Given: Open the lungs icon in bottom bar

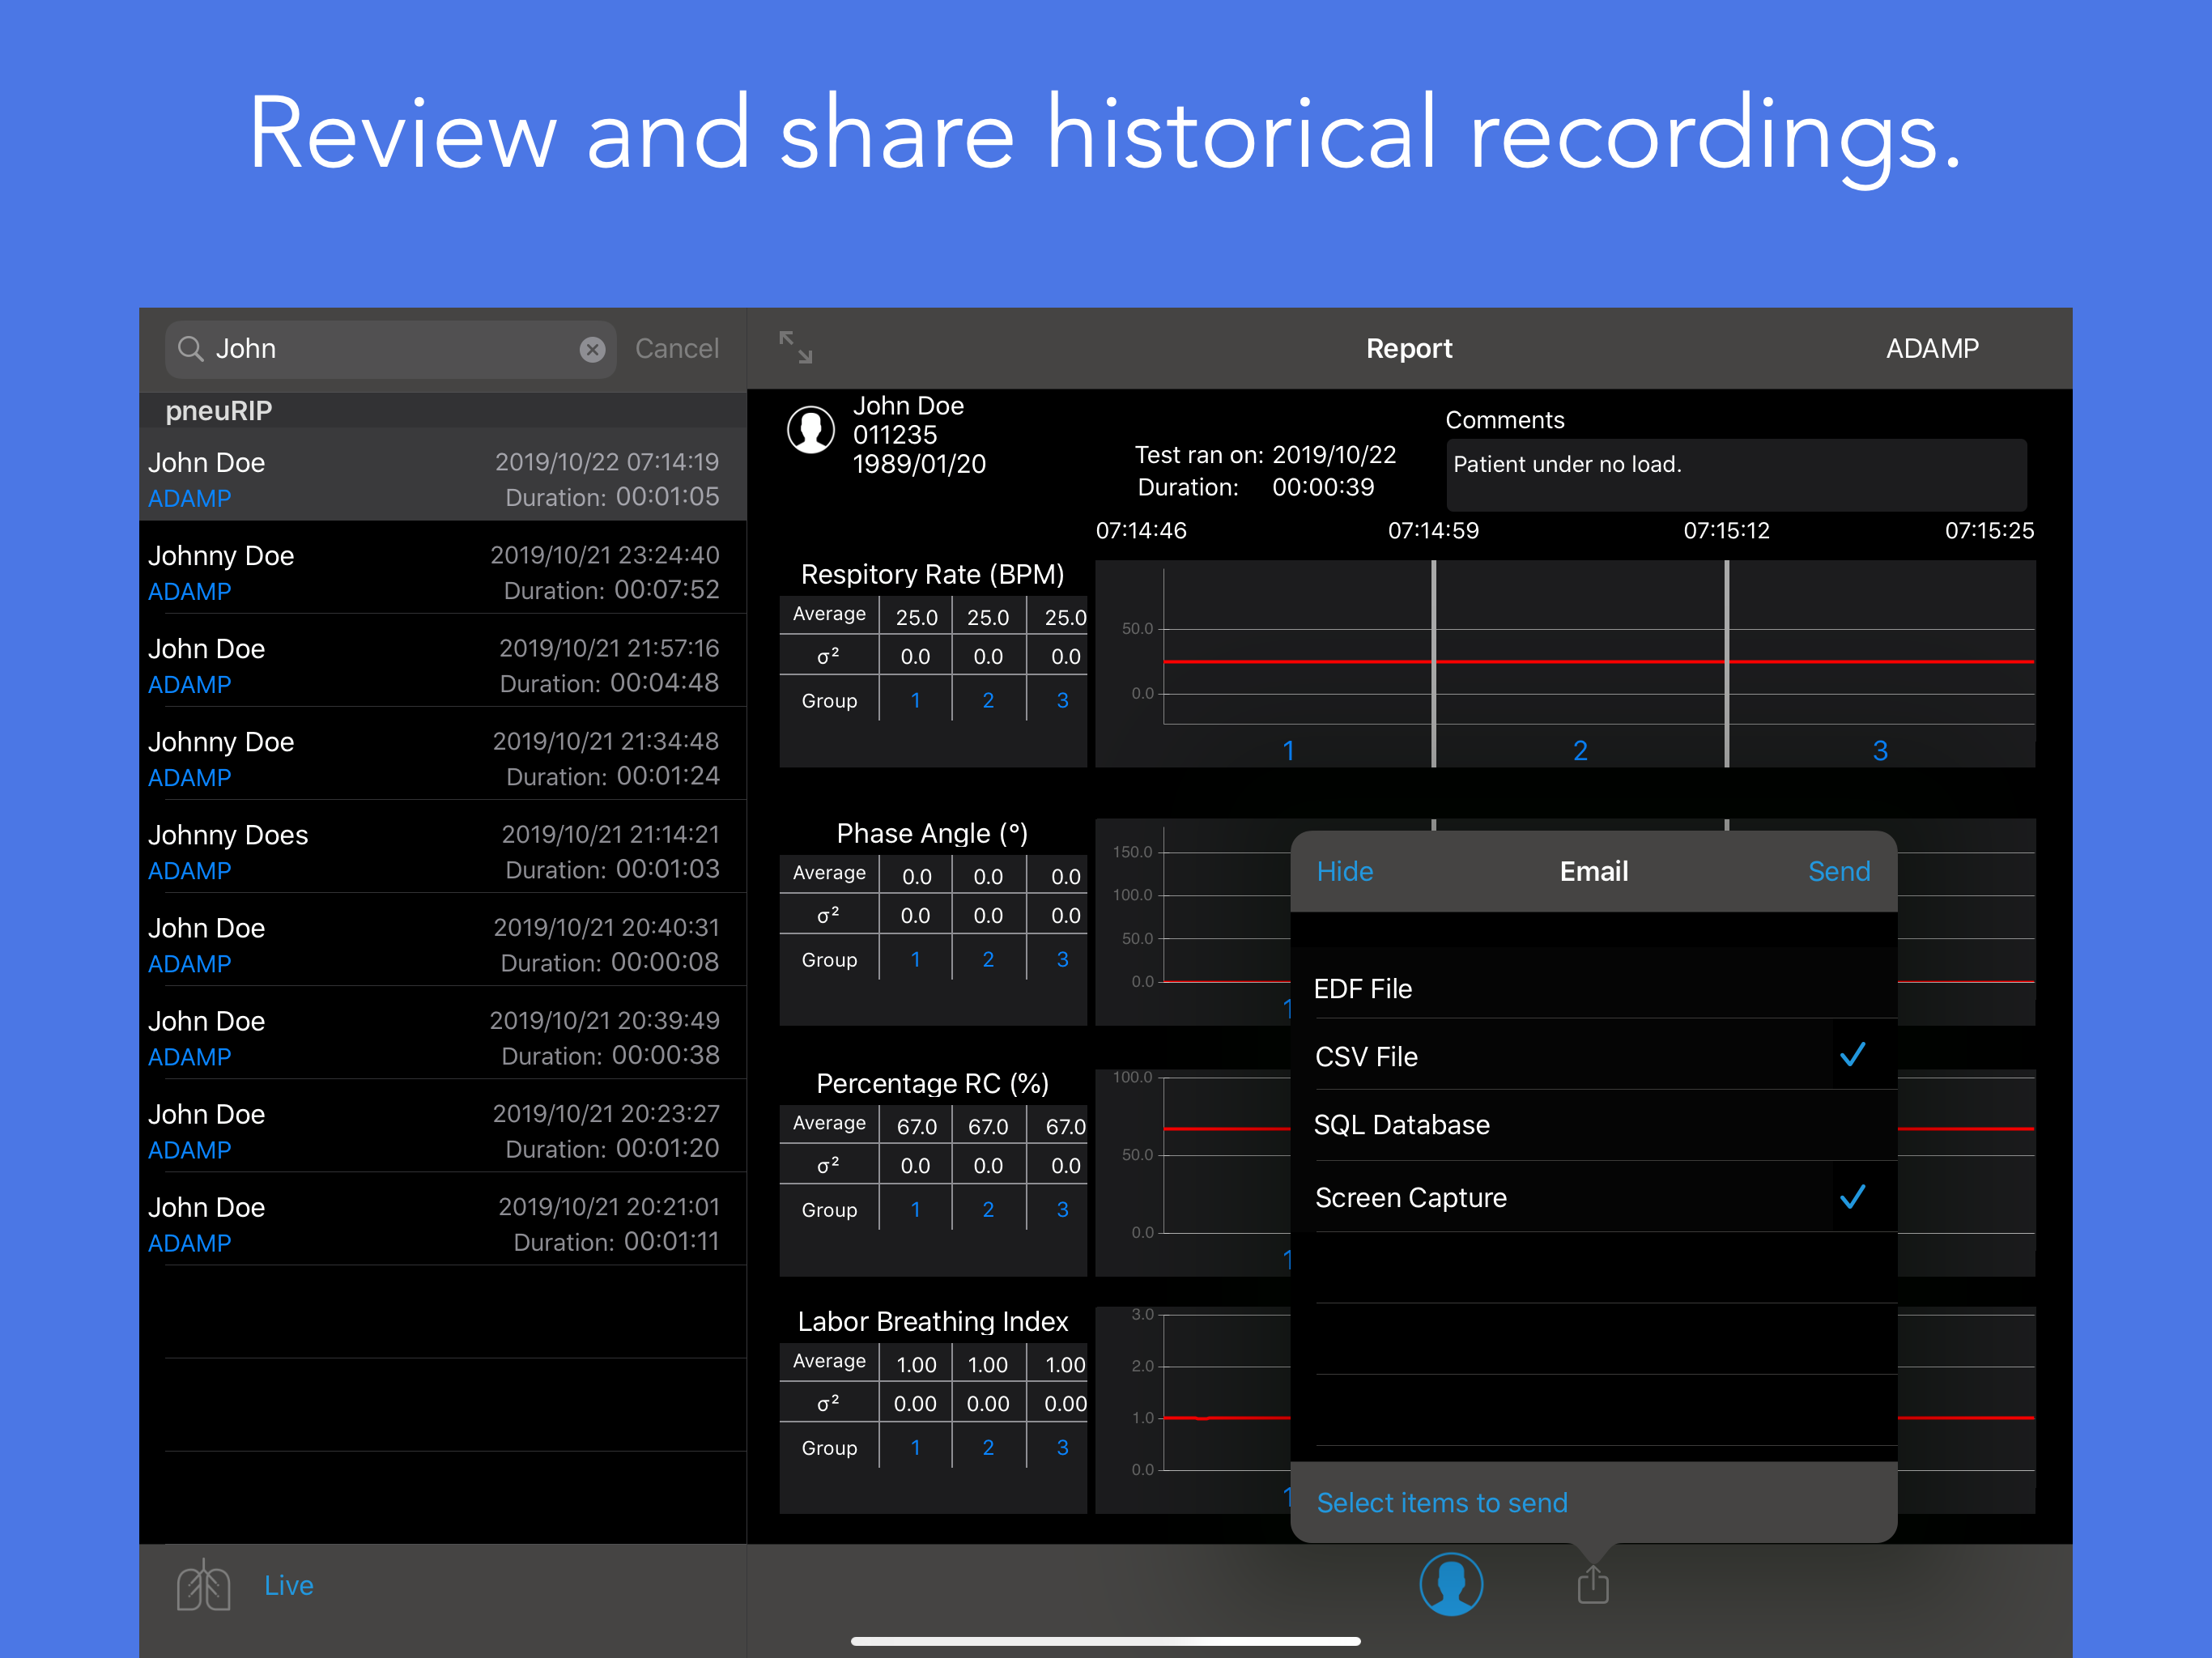Looking at the screenshot, I should pyautogui.click(x=203, y=1585).
